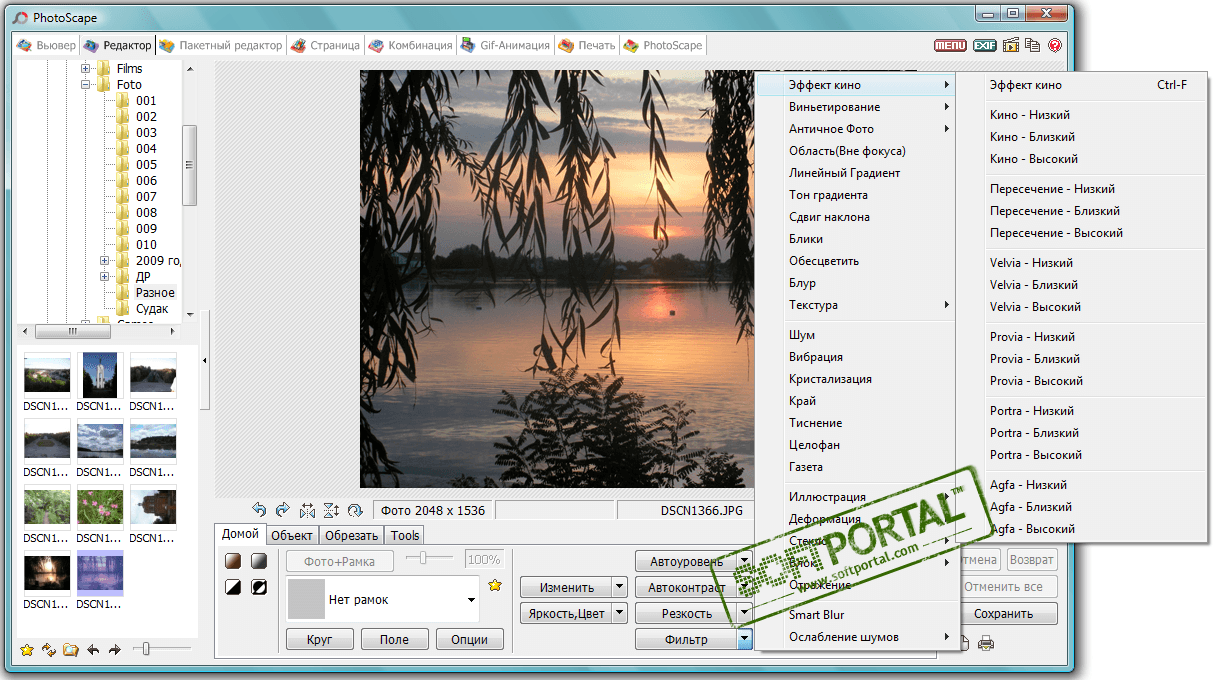Rotate photo clockwise with right arrow icon
Screen dimensions: 1216x680
pyautogui.click(x=283, y=510)
